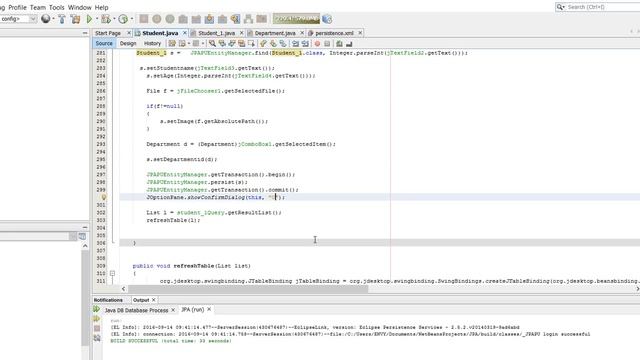Minimize the lower left panel
Image resolution: width=640 pixels, height=360 pixels.
(85, 227)
